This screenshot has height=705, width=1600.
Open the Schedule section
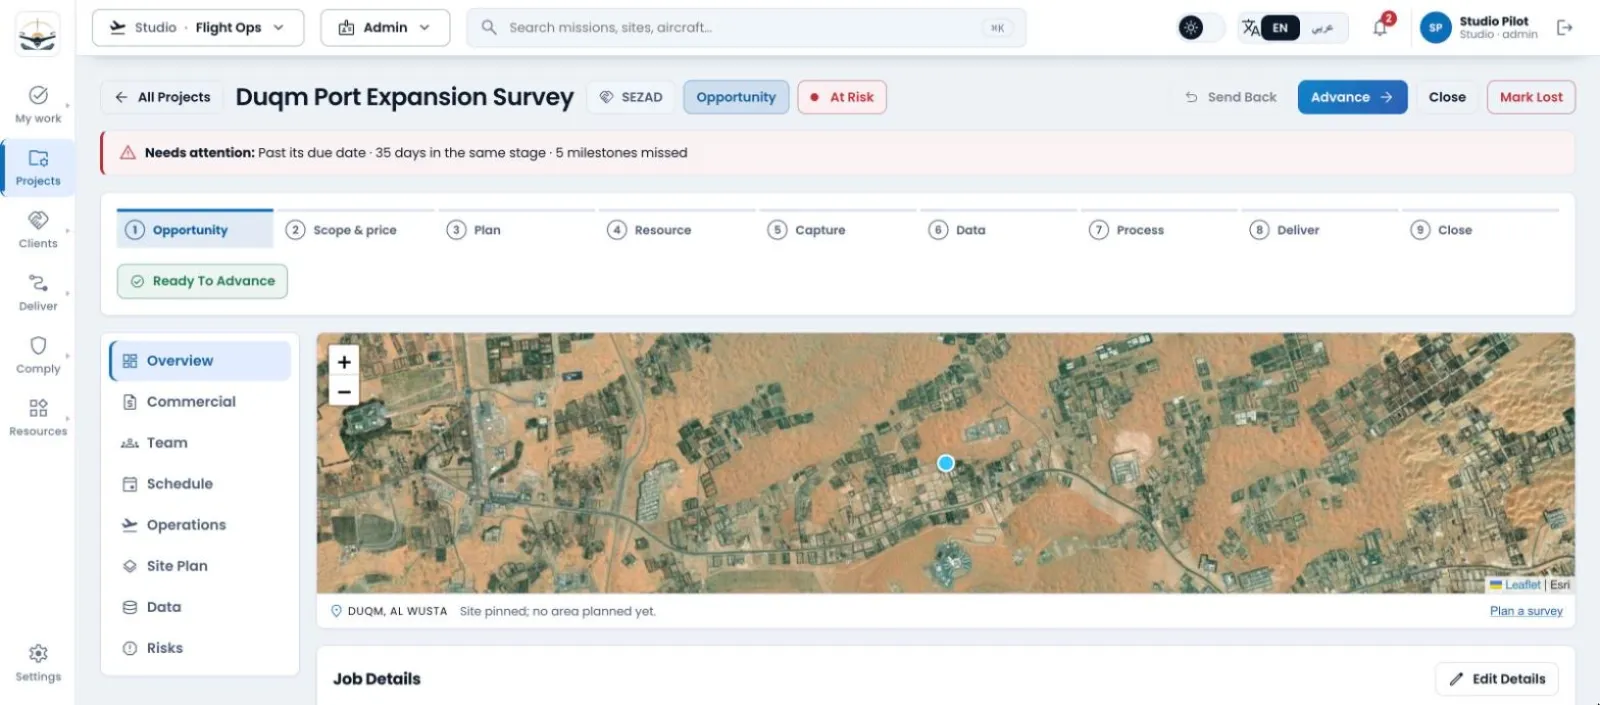point(200,484)
